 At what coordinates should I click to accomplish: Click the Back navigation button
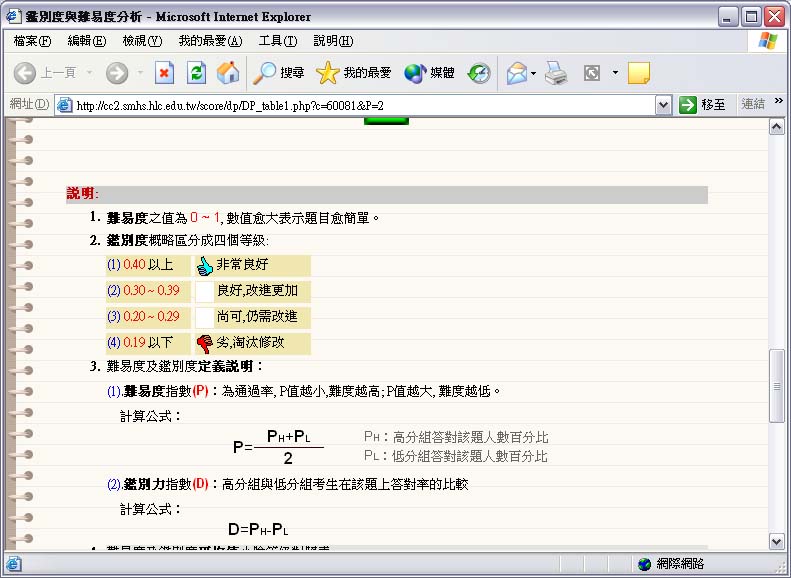click(44, 73)
